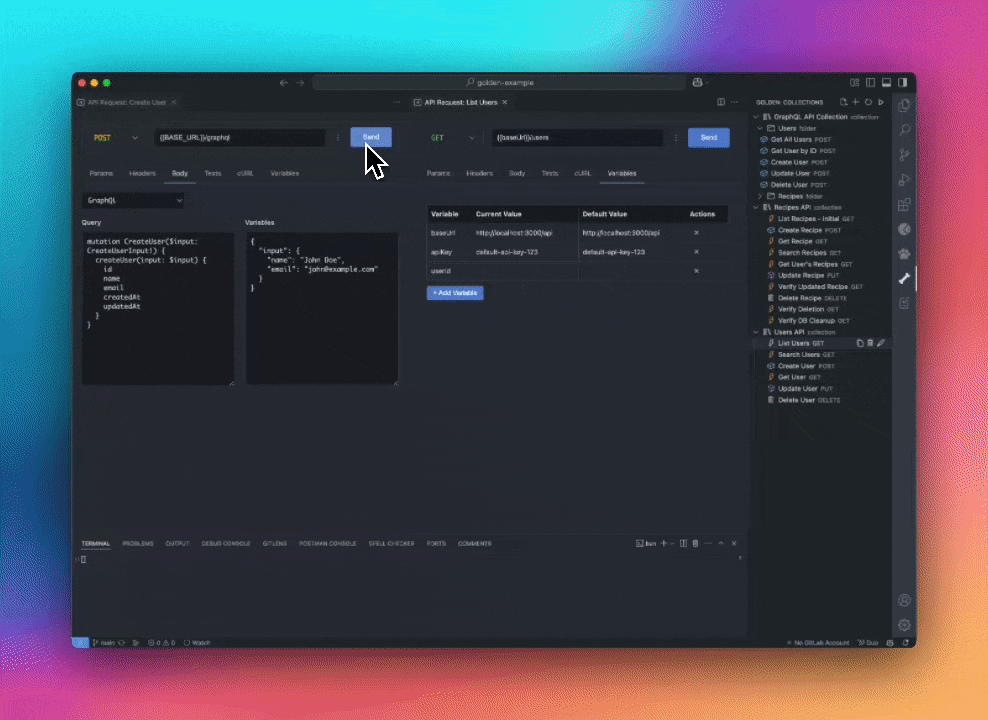Image resolution: width=988 pixels, height=720 pixels.
Task: Switch to the Postman Console panel tab
Action: 327,544
